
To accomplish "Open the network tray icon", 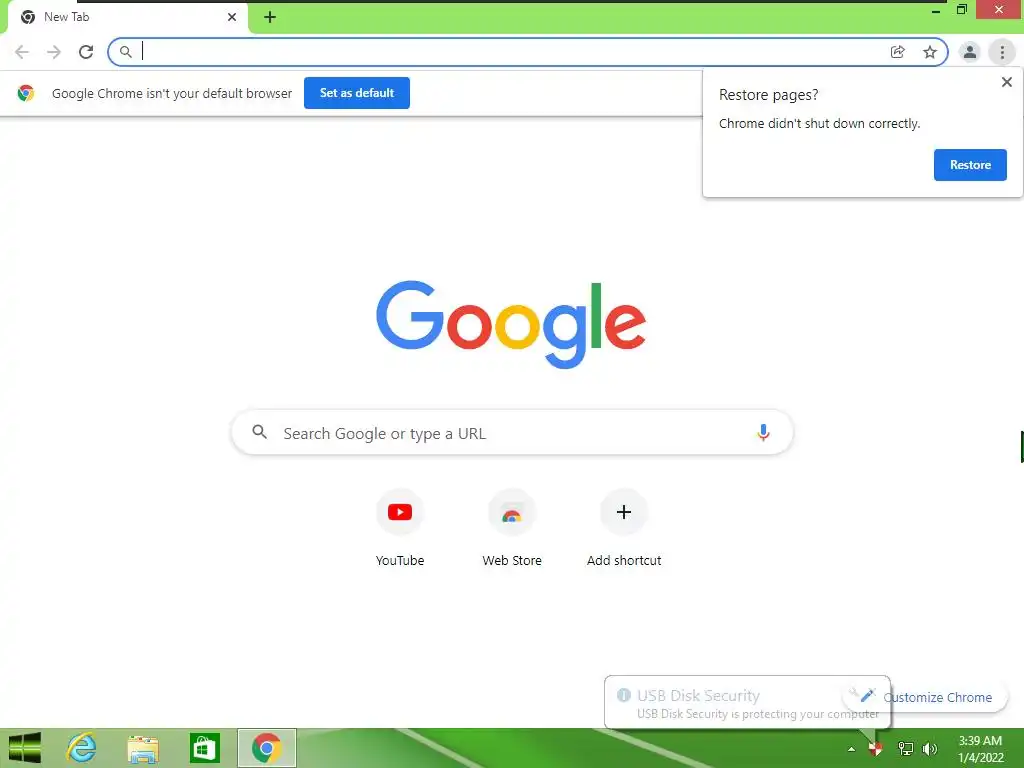I will tap(905, 749).
